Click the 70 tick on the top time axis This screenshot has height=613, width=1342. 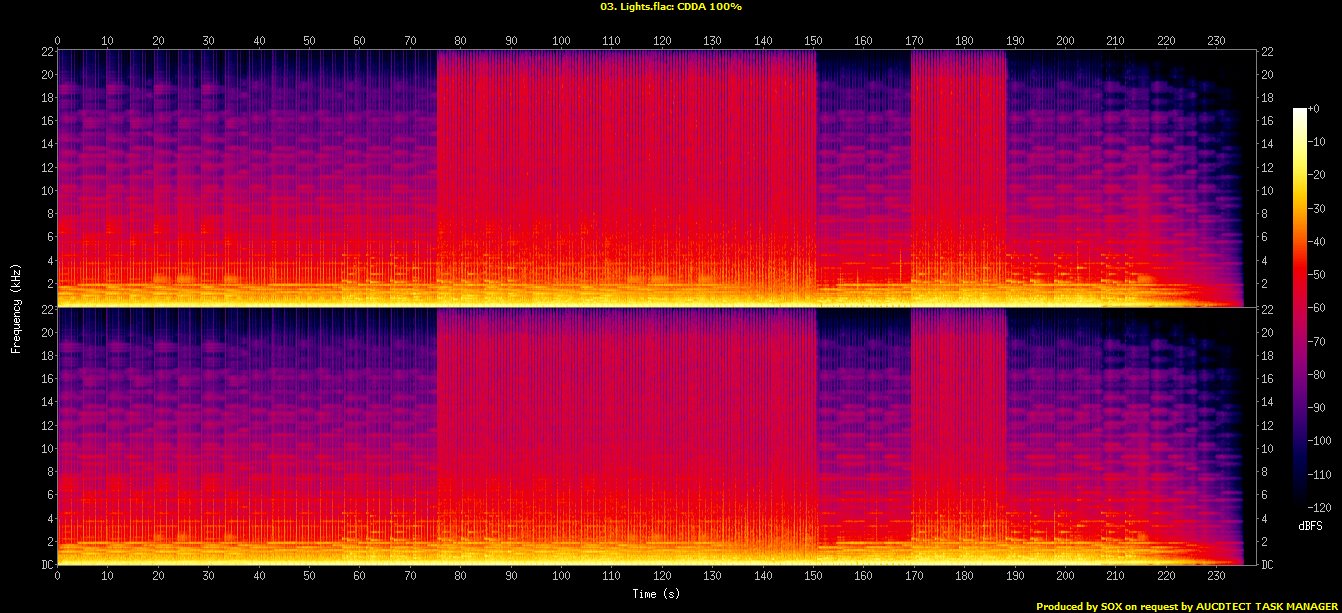(410, 41)
